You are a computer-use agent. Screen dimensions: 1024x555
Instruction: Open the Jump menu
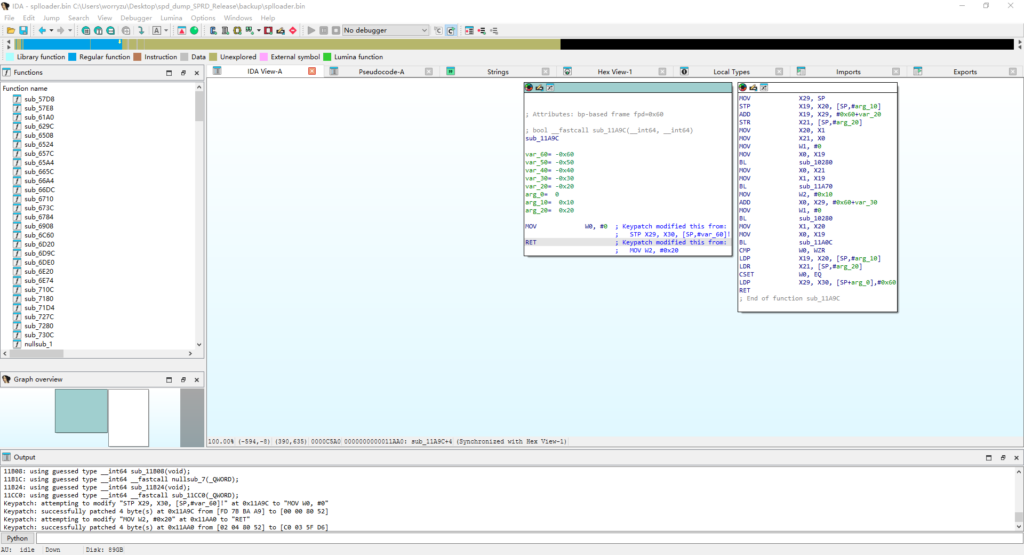coord(51,18)
